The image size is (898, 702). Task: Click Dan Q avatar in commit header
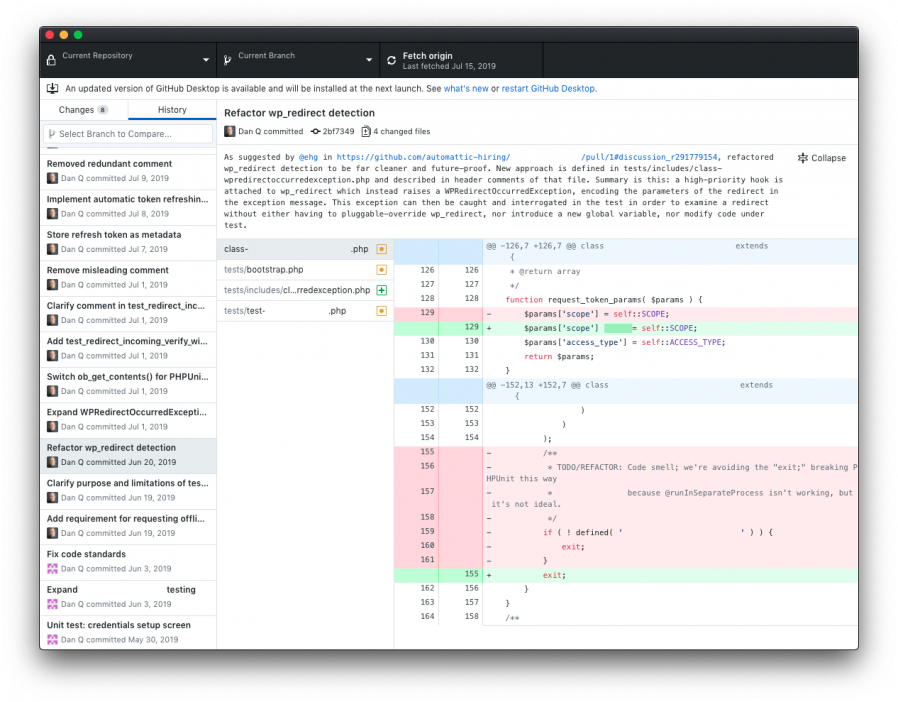coord(230,131)
